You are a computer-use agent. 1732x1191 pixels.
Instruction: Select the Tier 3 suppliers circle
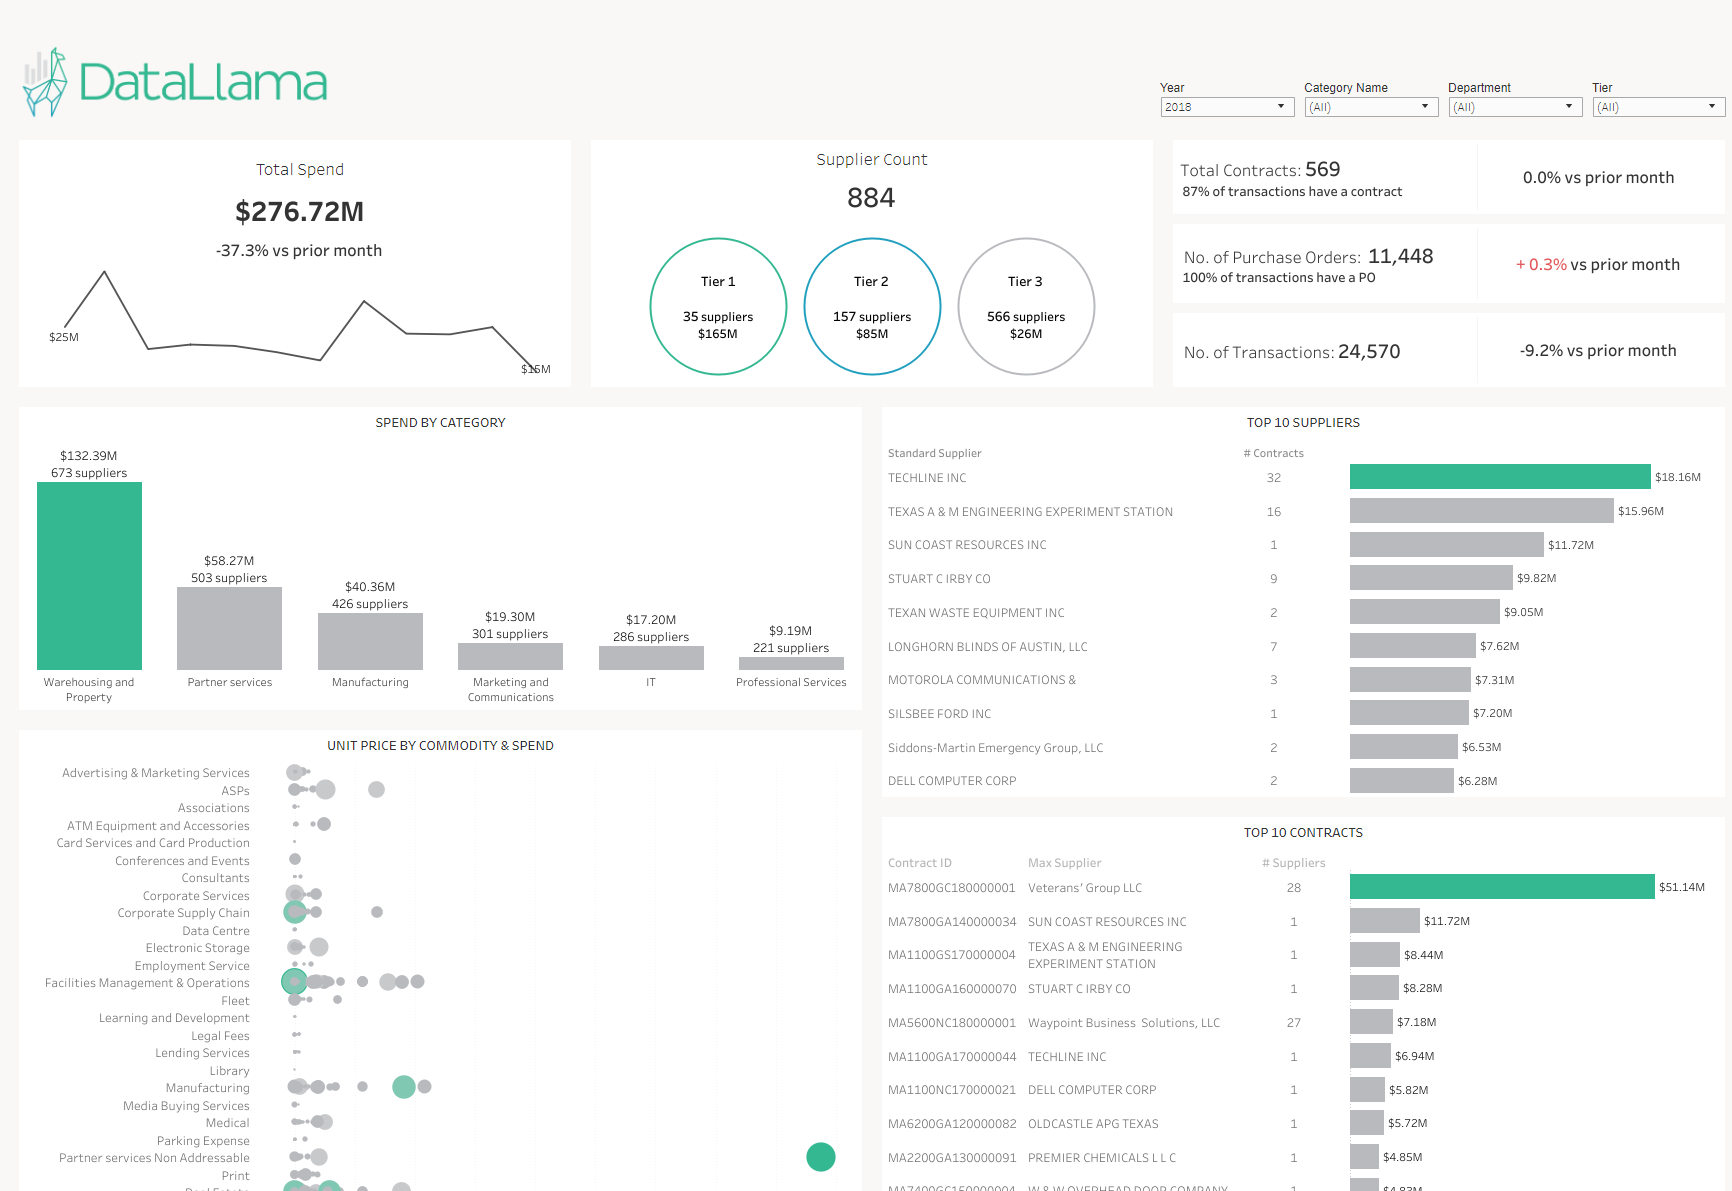1026,306
